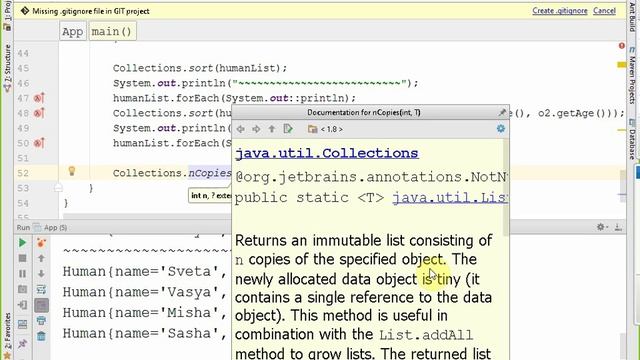Click the gutter marker on line 48
640x360 pixels.
(x=39, y=113)
